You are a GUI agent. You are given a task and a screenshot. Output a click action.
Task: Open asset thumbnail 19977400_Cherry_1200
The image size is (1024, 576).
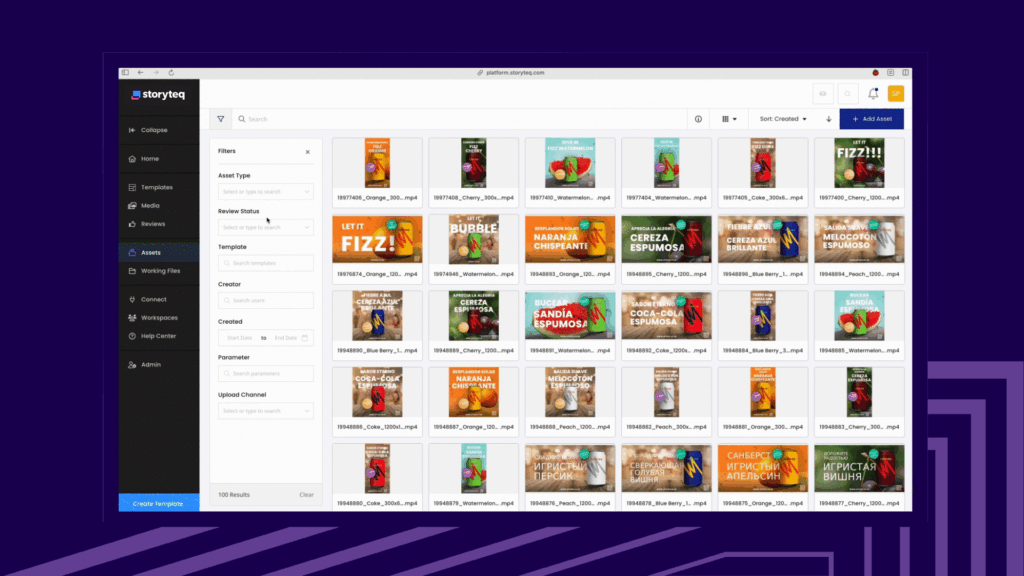click(859, 163)
